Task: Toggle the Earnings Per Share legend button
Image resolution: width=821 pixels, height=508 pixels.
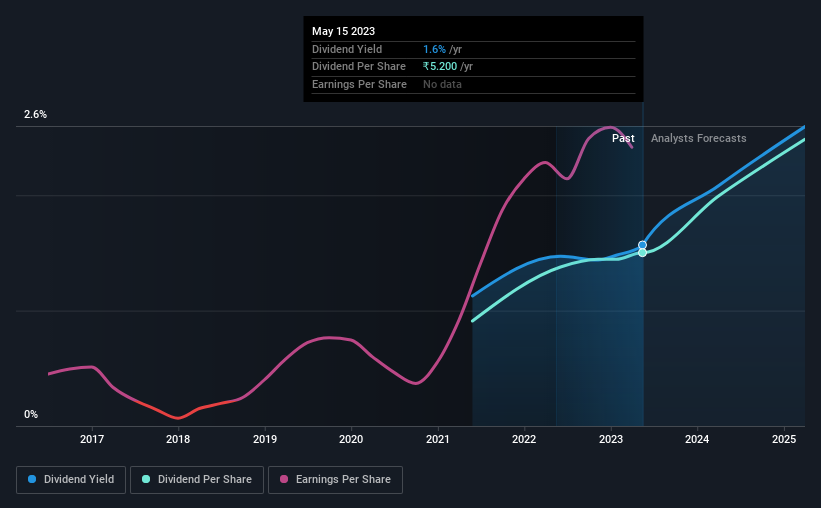Action: coord(335,480)
